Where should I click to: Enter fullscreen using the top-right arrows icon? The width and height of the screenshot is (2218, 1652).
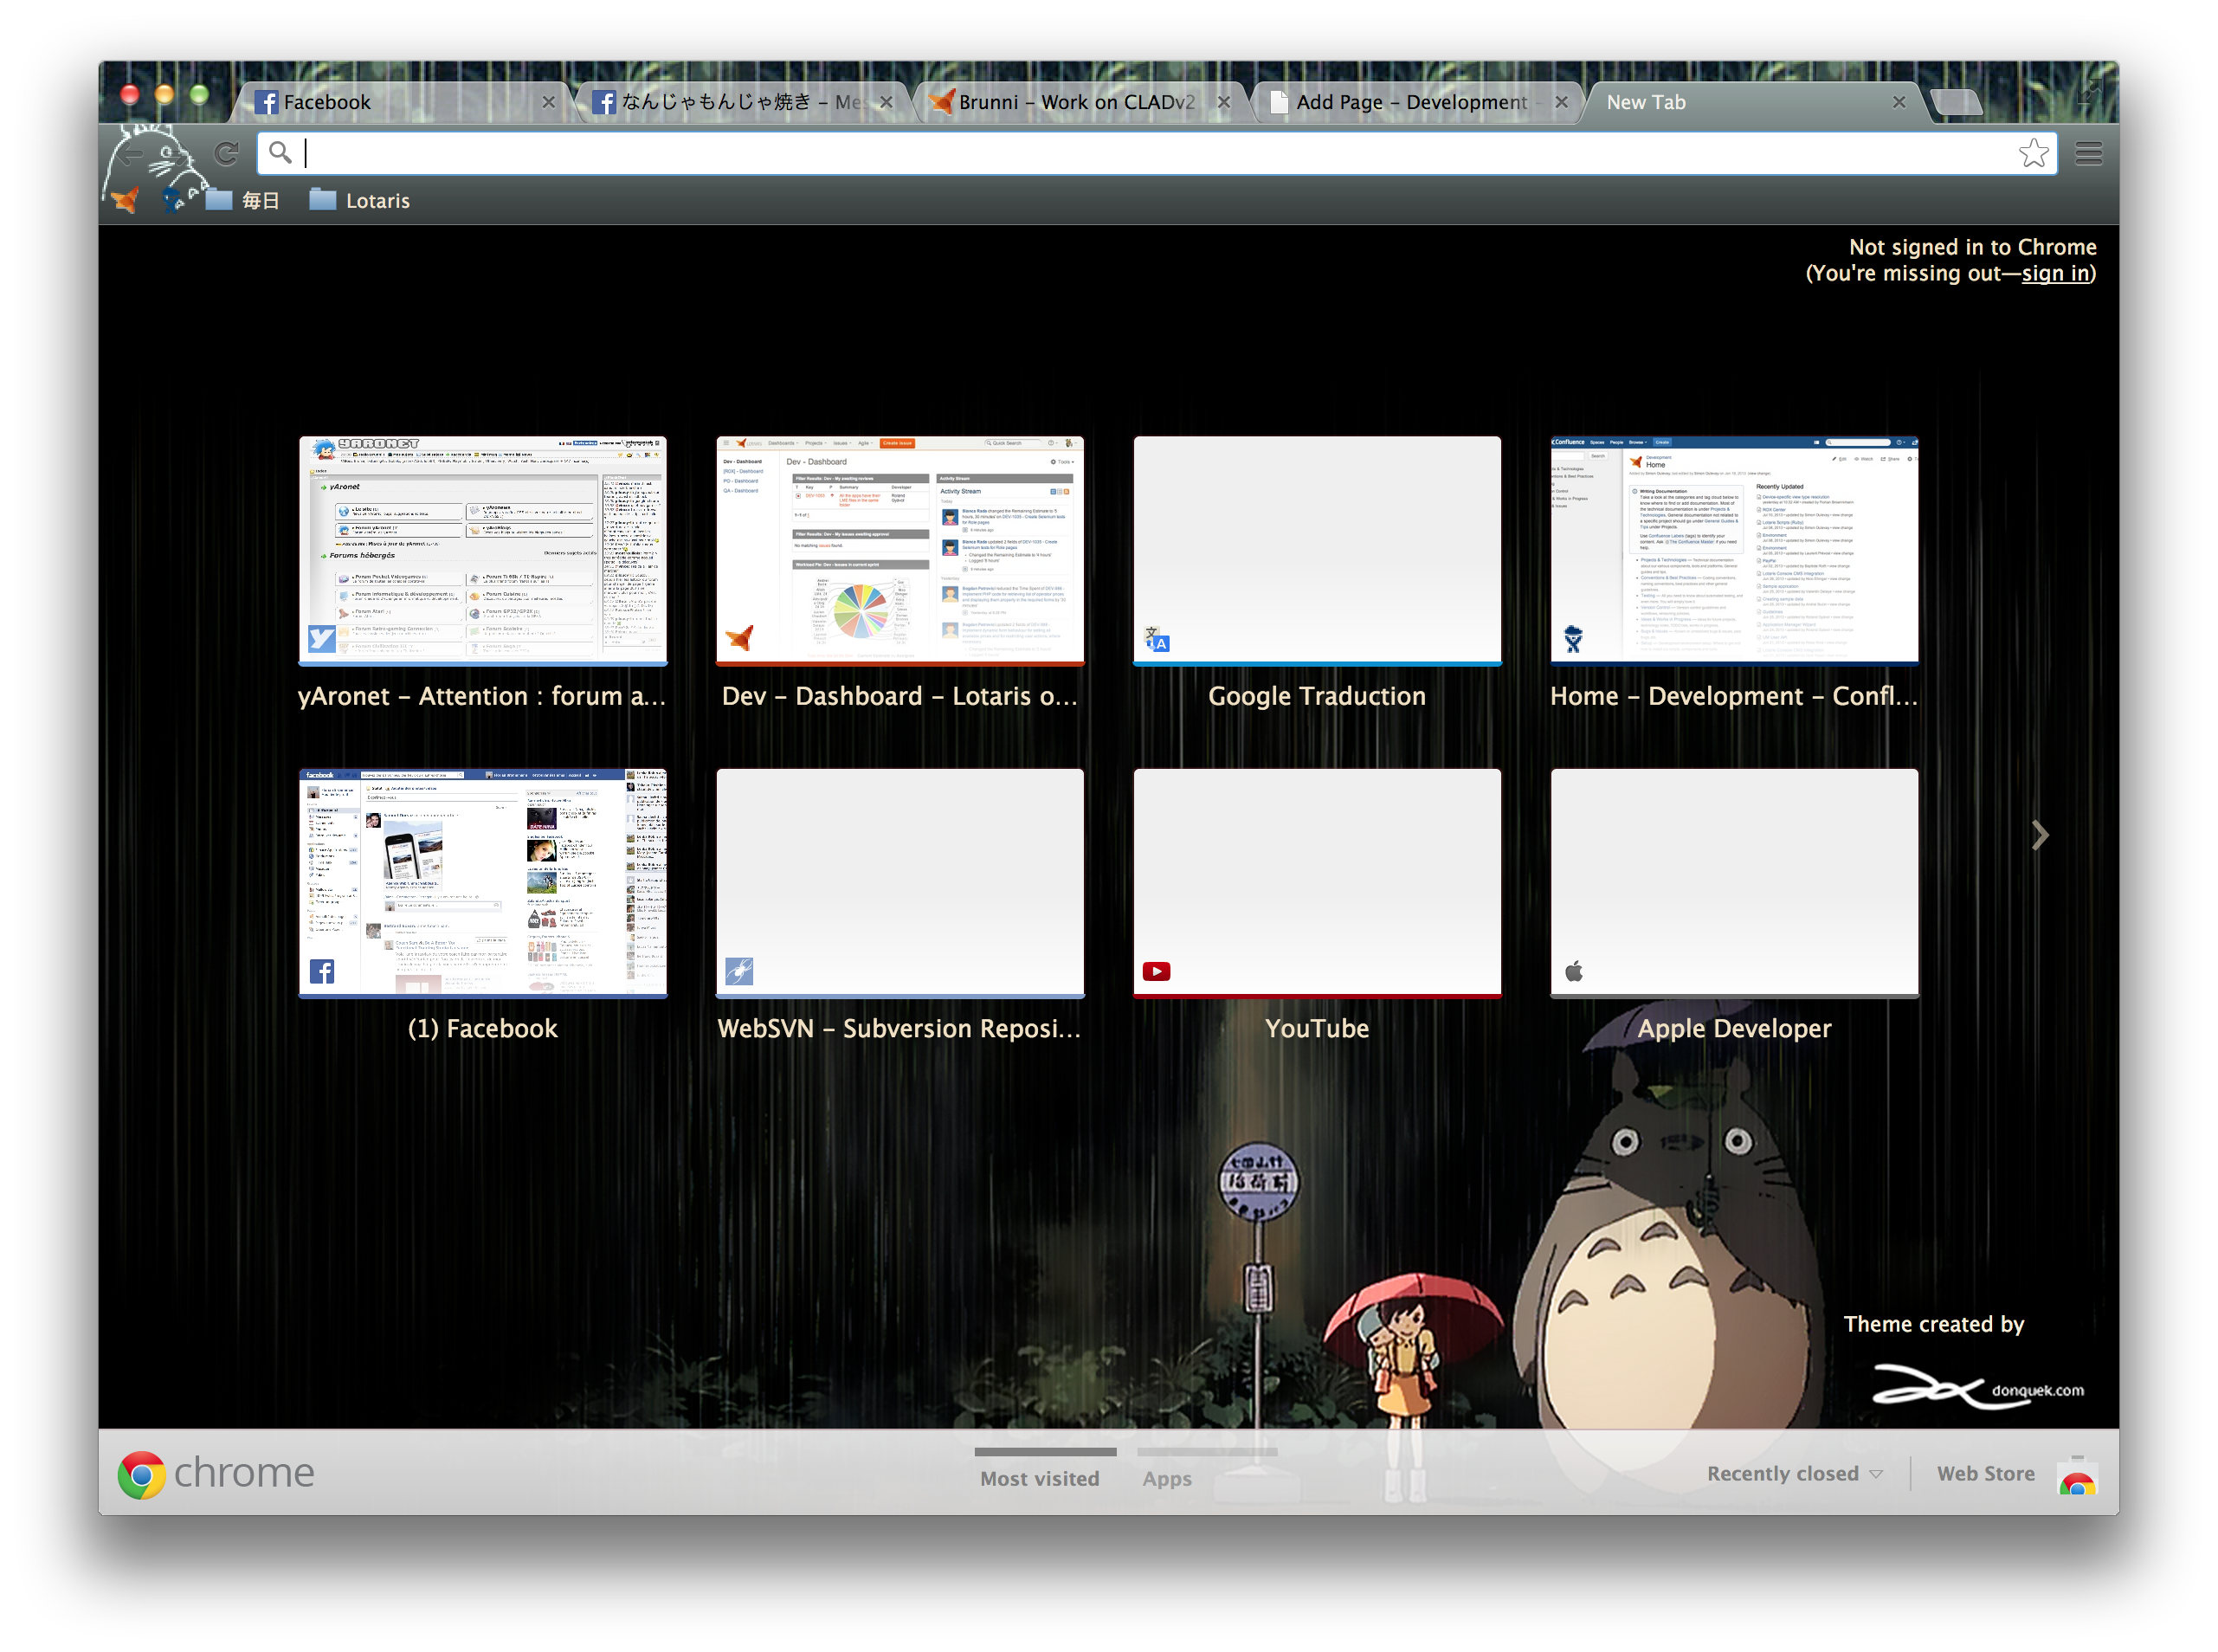tap(2088, 93)
